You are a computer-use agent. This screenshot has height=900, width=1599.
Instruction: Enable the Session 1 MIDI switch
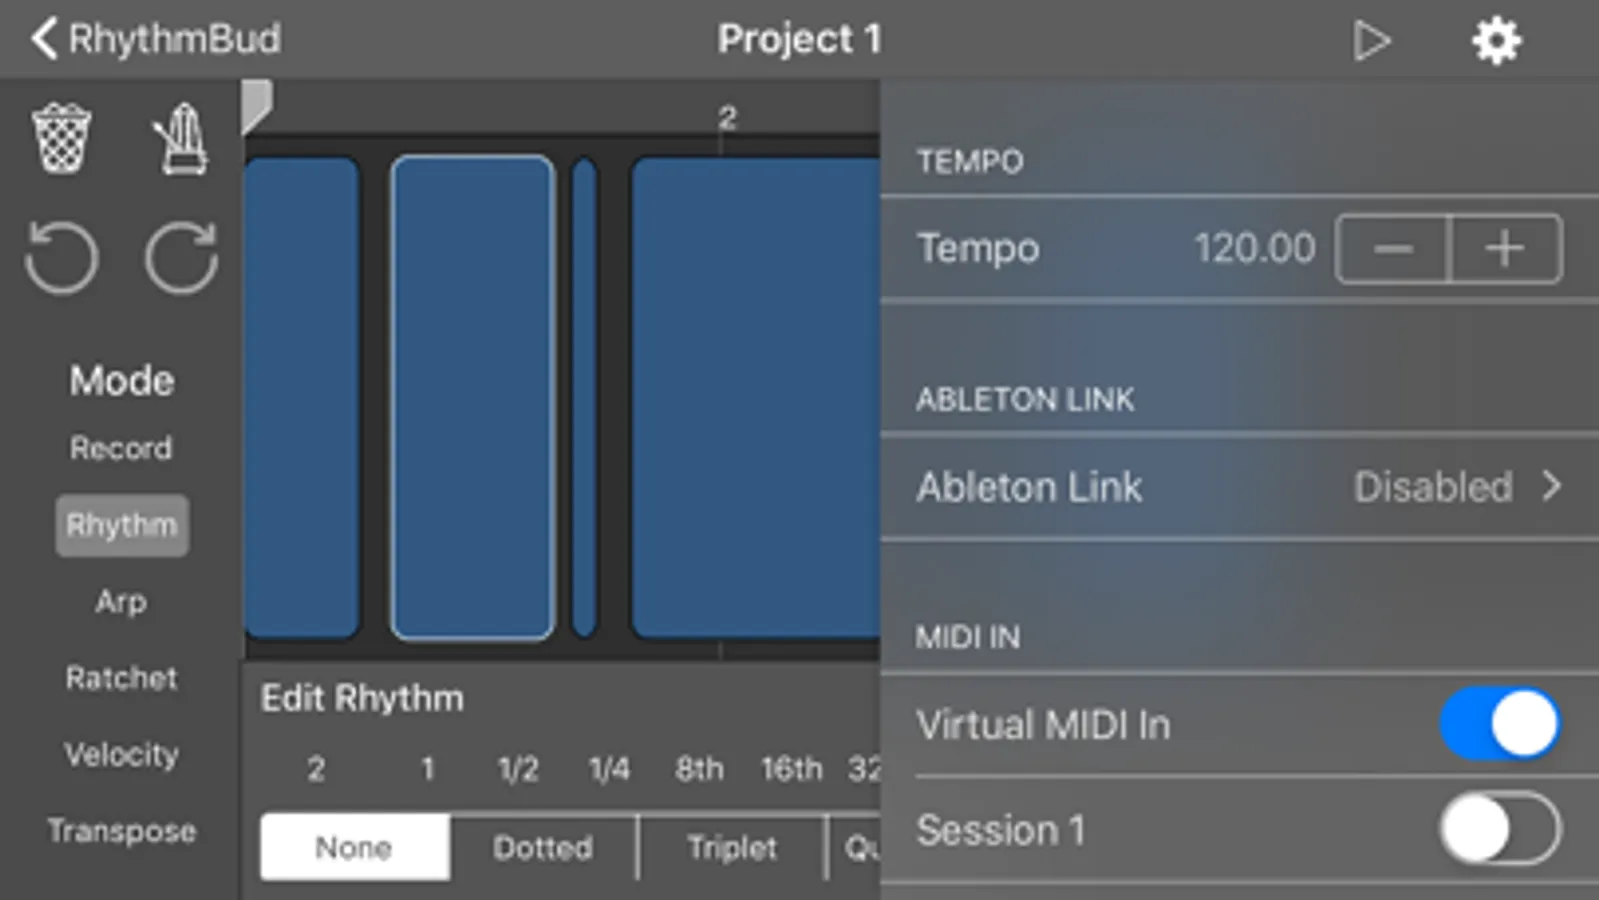click(1499, 829)
